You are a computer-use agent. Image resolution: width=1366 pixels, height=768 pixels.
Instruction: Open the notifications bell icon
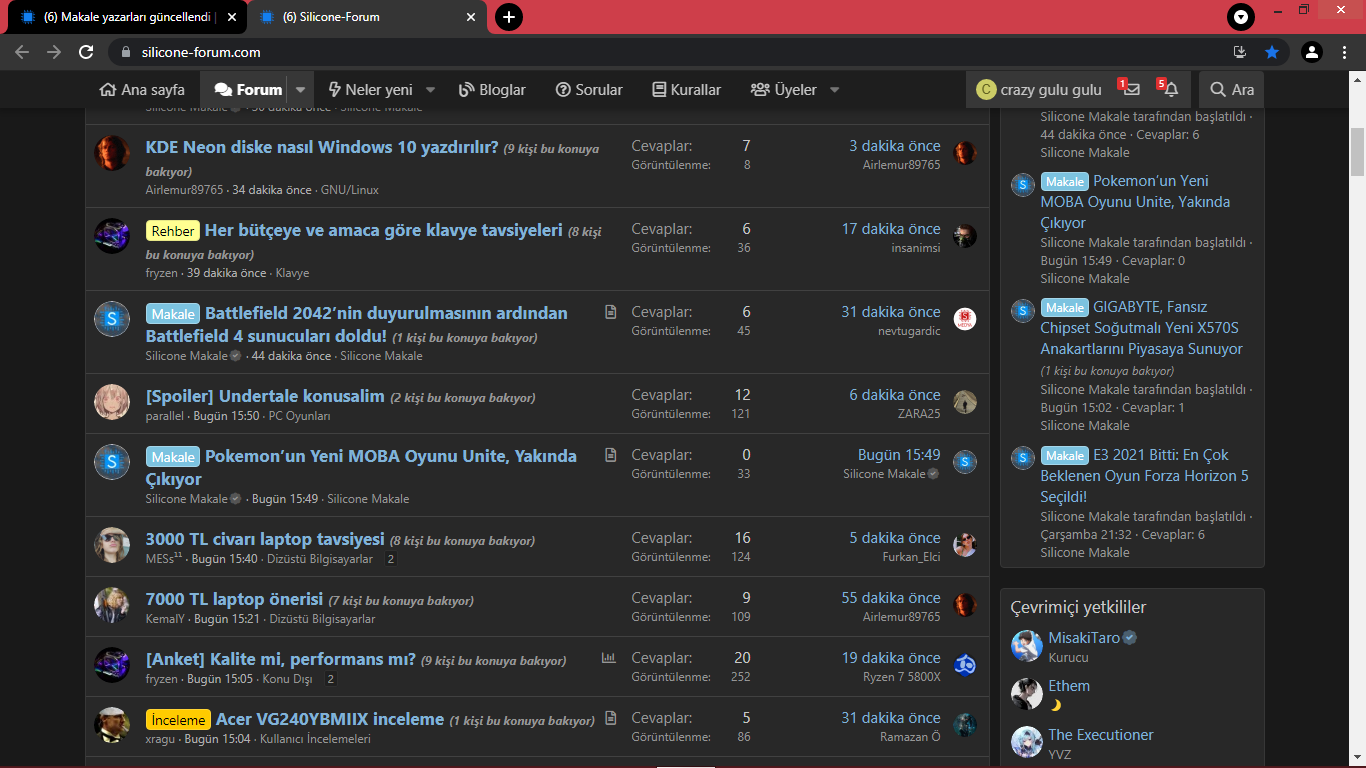pos(1170,89)
